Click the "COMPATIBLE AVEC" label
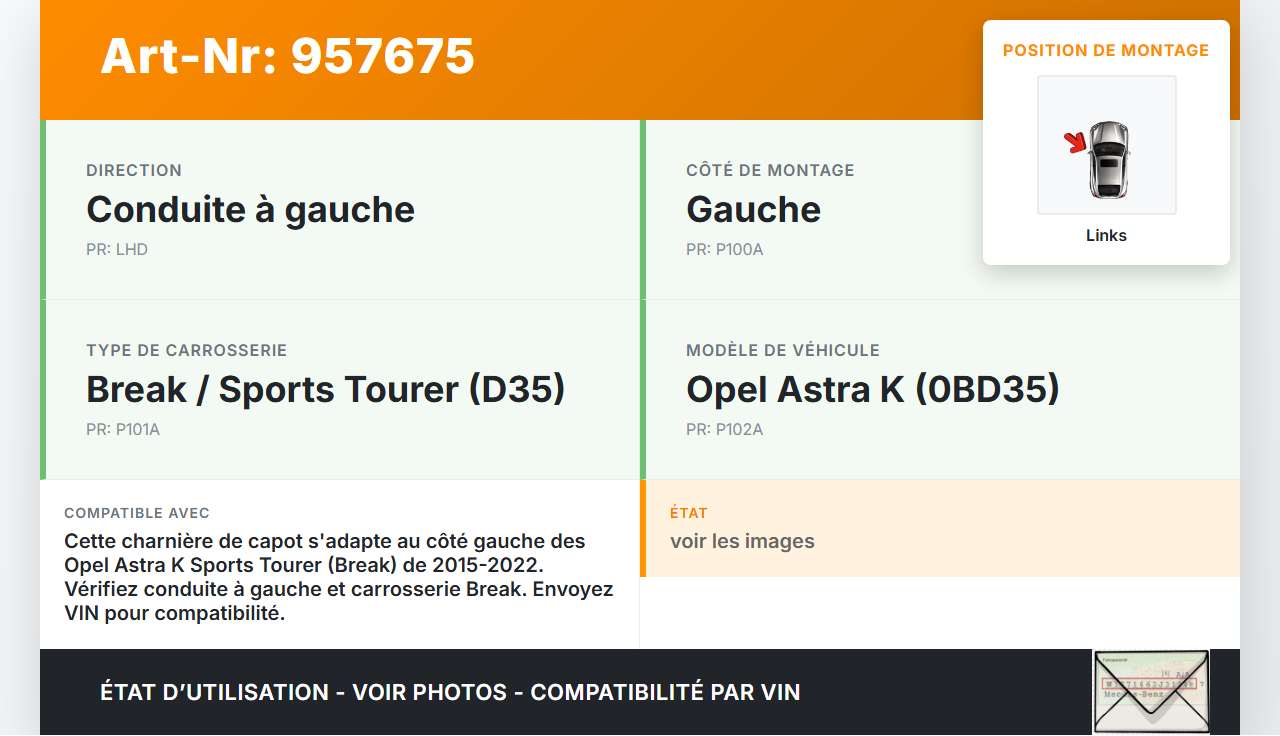1280x736 pixels. pyautogui.click(x=137, y=513)
